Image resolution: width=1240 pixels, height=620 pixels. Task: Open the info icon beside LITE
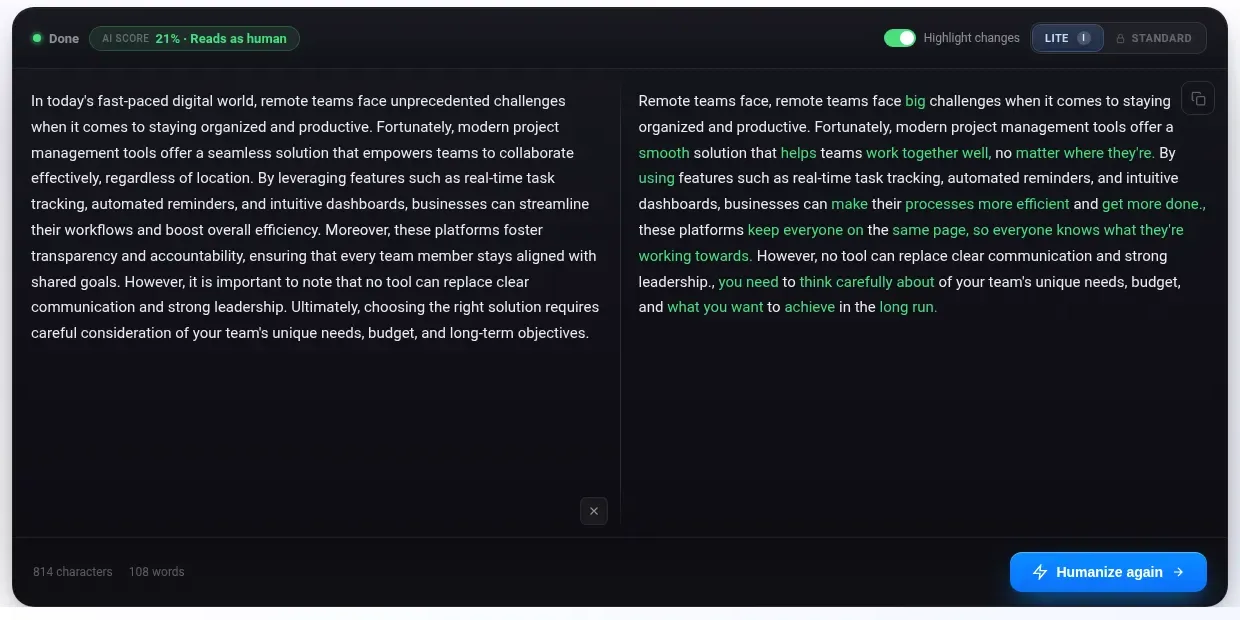point(1084,38)
